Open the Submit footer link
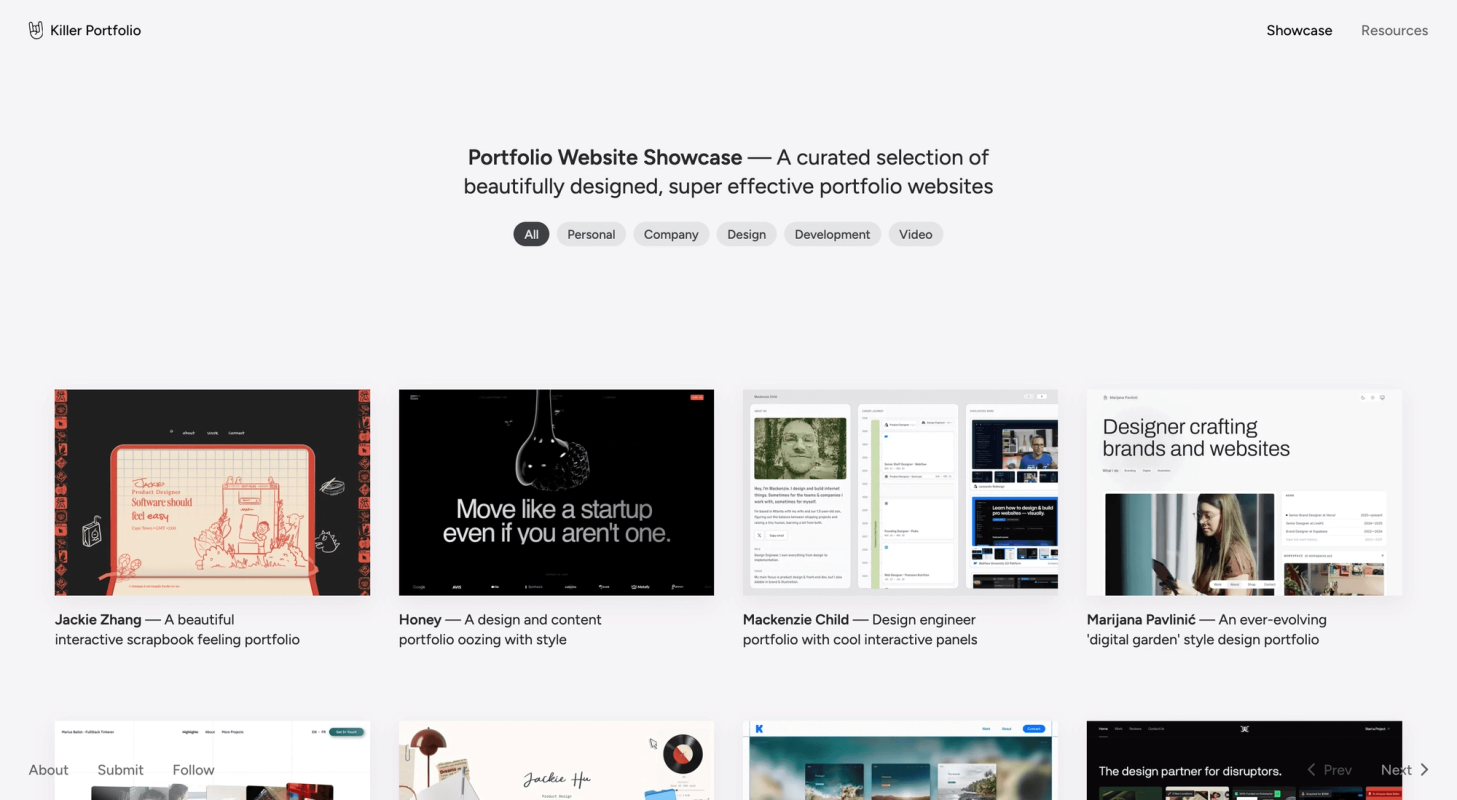The width and height of the screenshot is (1457, 800). point(120,770)
